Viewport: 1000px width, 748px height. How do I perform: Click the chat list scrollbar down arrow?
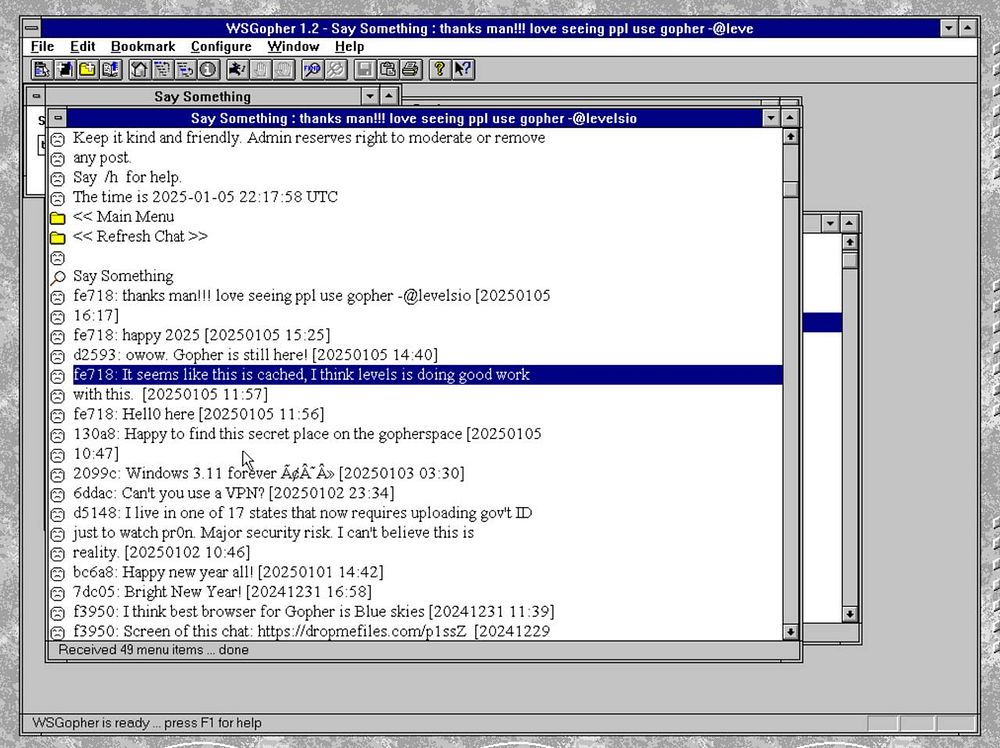pyautogui.click(x=790, y=632)
